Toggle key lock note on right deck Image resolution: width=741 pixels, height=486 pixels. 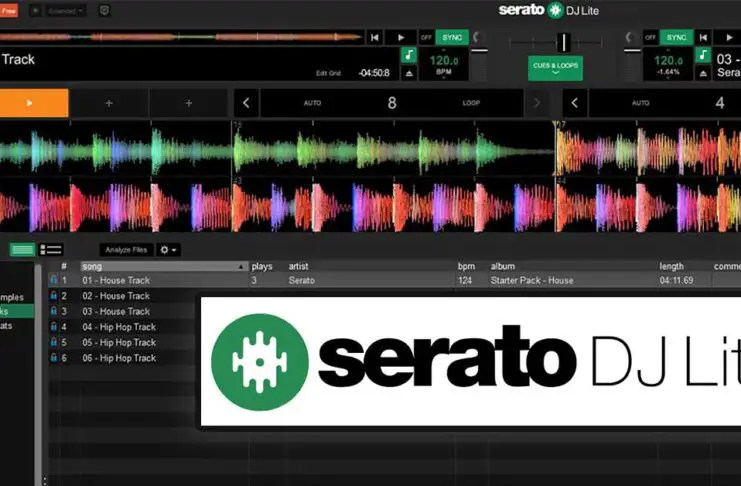[x=703, y=55]
